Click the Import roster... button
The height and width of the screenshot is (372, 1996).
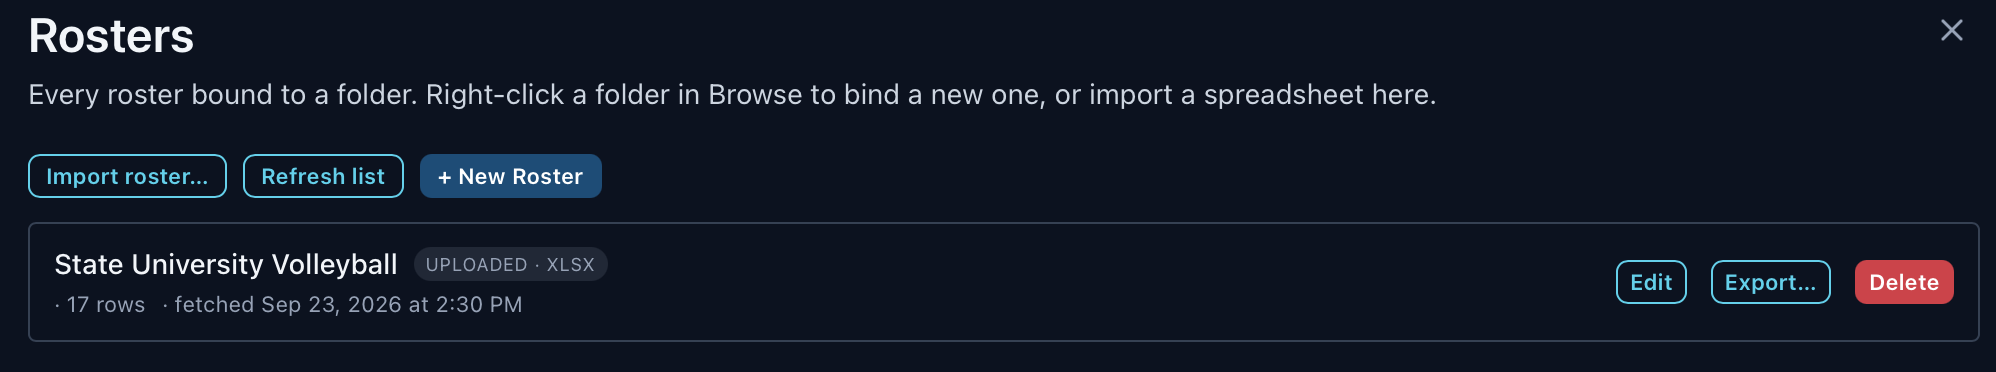pos(127,176)
